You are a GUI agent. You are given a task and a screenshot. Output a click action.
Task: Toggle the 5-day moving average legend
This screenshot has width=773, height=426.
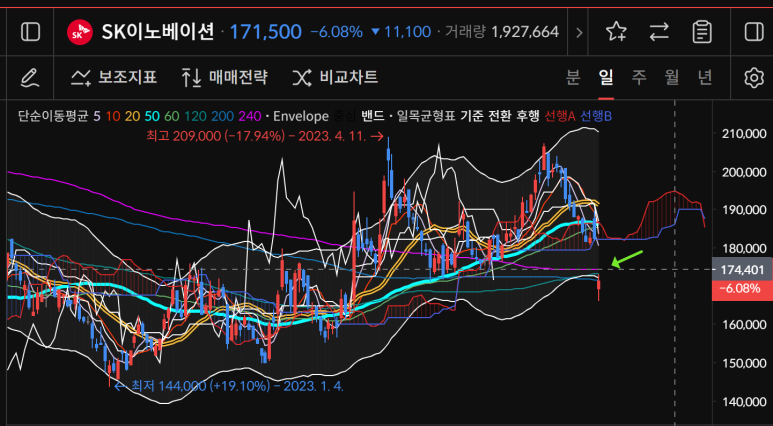pos(97,116)
